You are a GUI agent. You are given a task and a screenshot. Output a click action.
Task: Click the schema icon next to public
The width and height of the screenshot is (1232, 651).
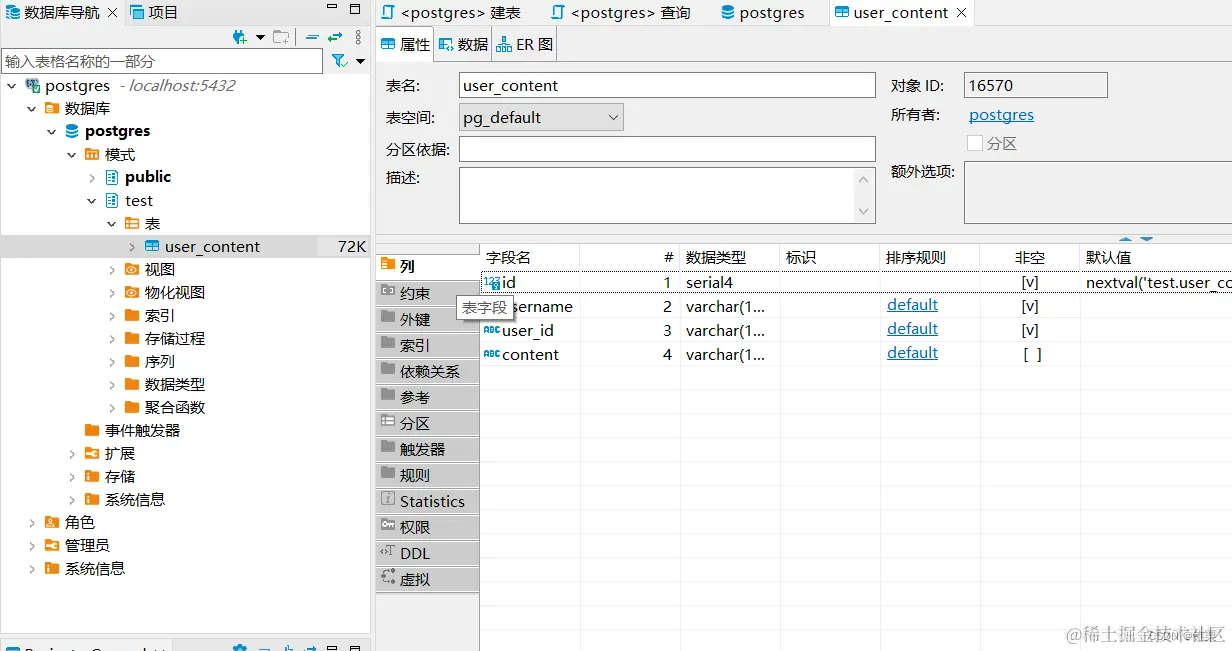tap(112, 177)
